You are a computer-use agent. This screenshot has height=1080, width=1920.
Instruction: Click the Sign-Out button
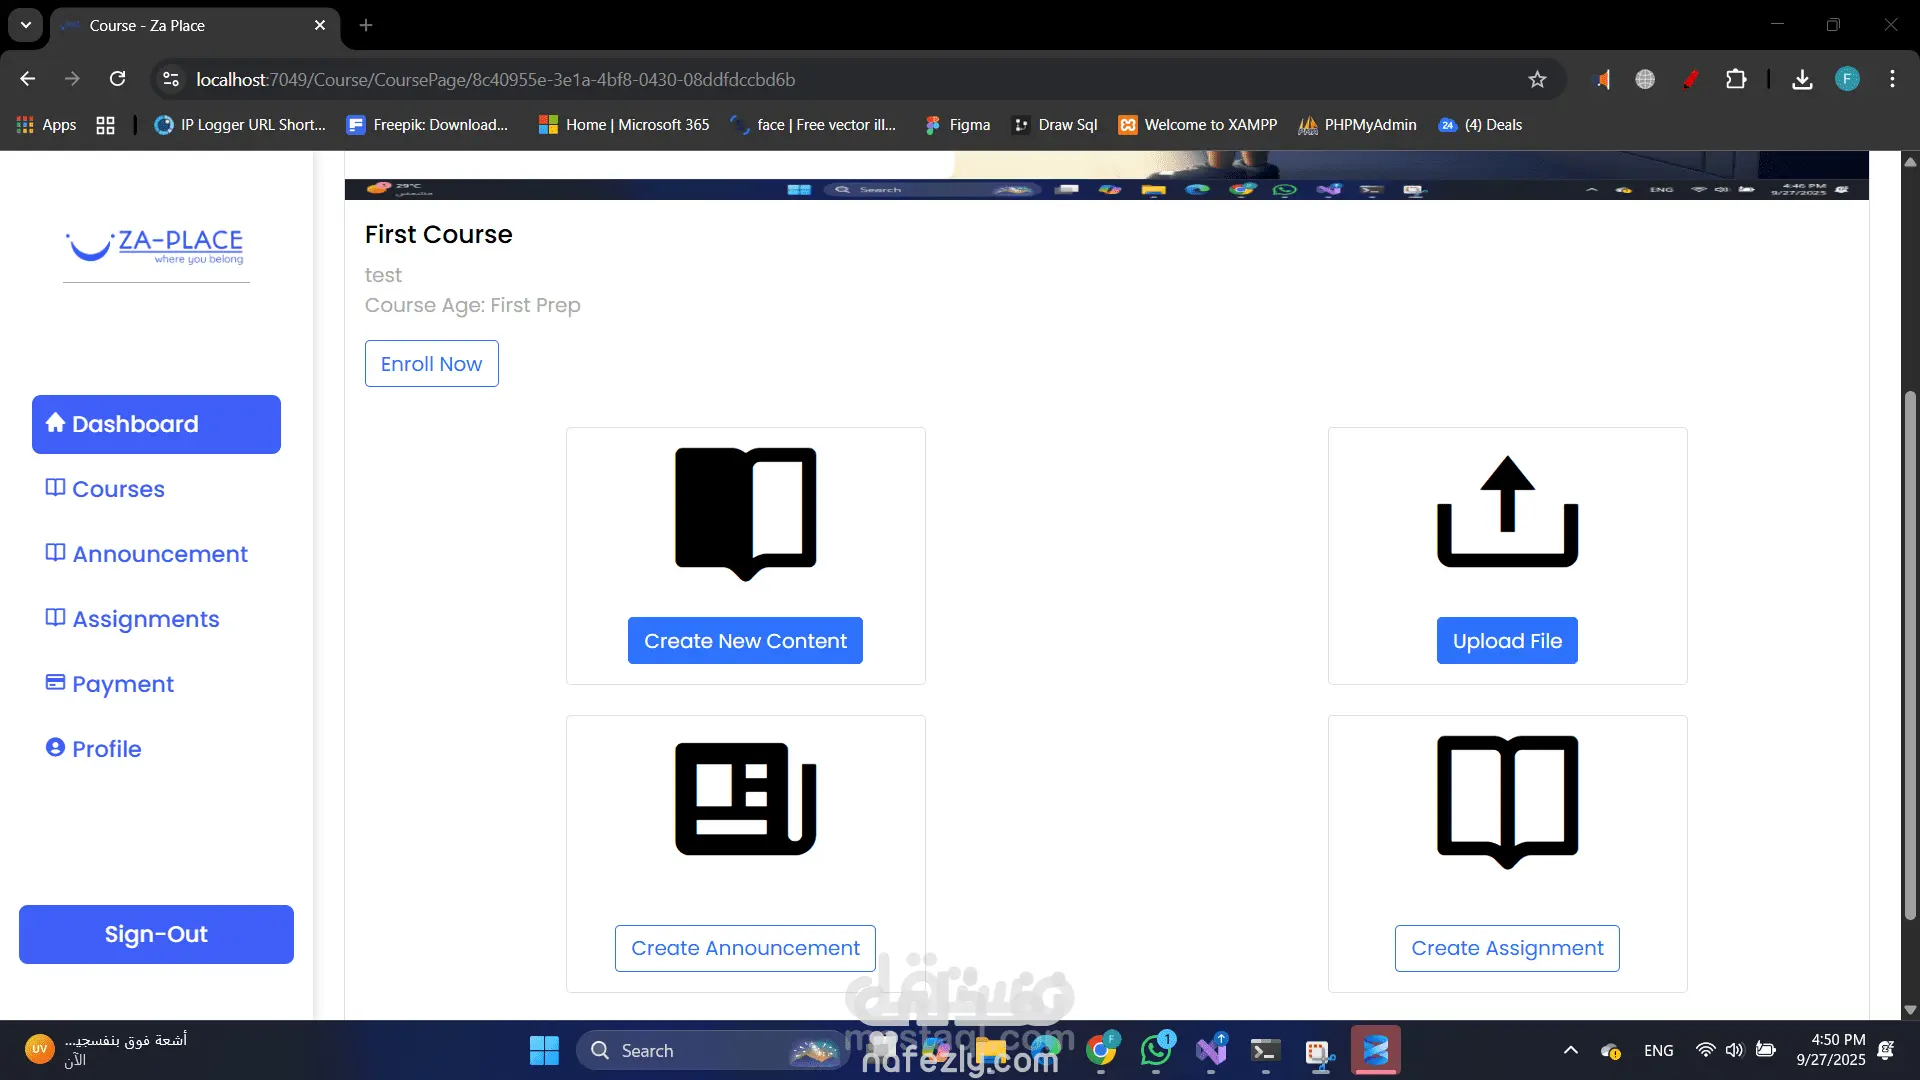[156, 934]
